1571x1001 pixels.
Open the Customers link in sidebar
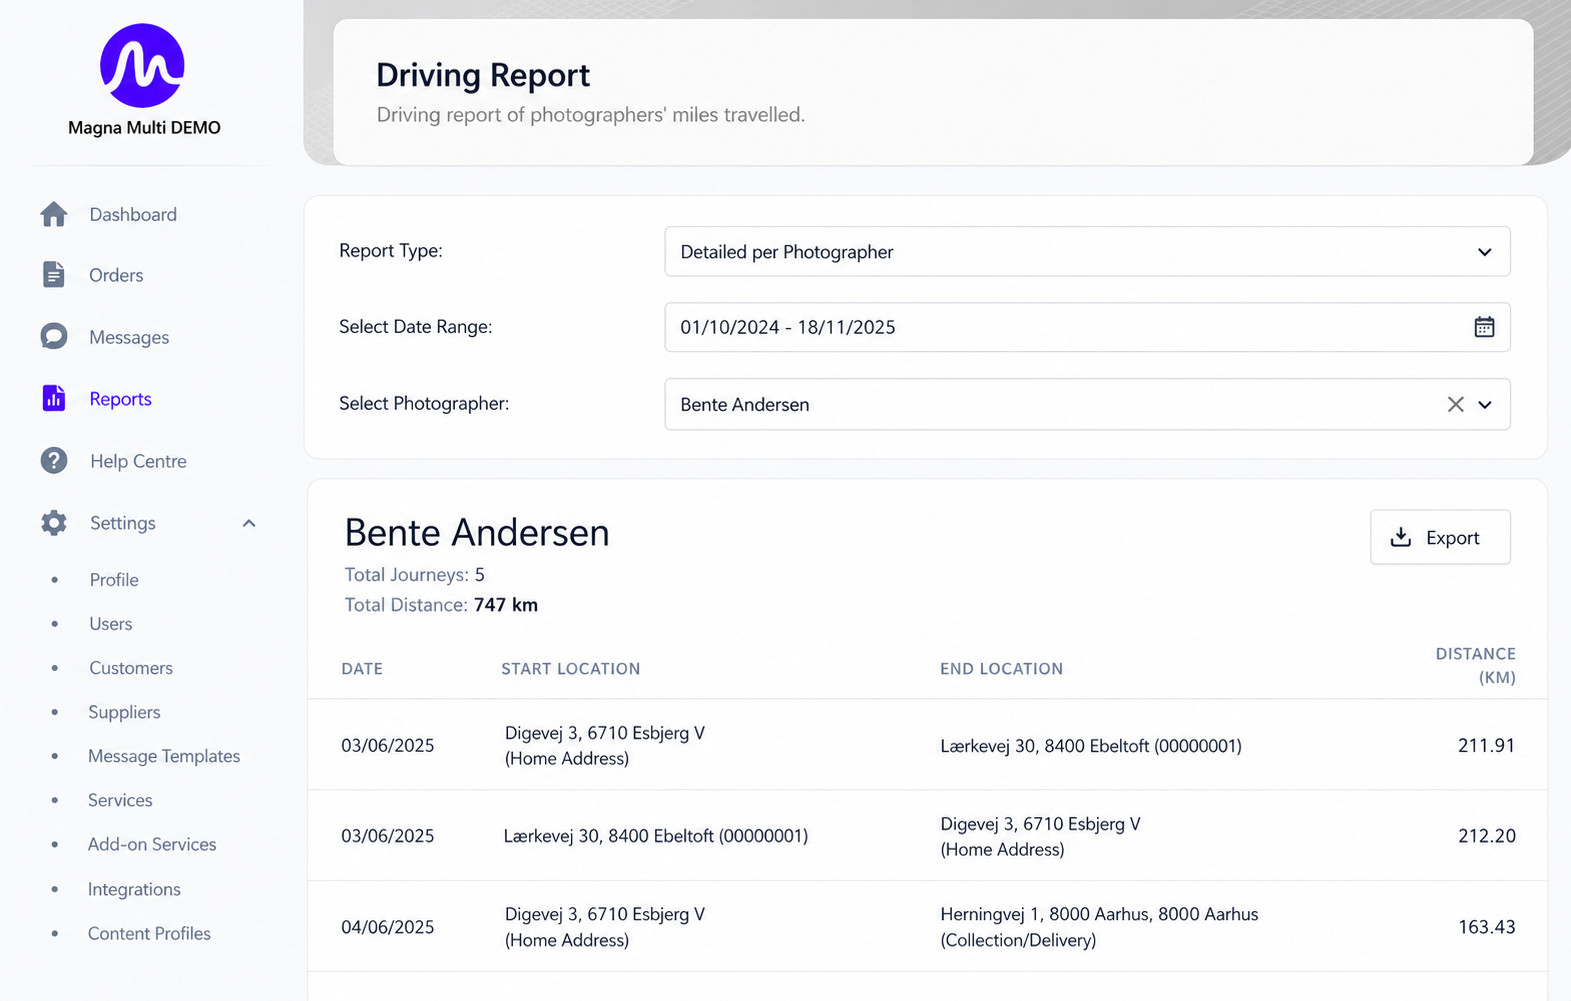click(x=131, y=668)
